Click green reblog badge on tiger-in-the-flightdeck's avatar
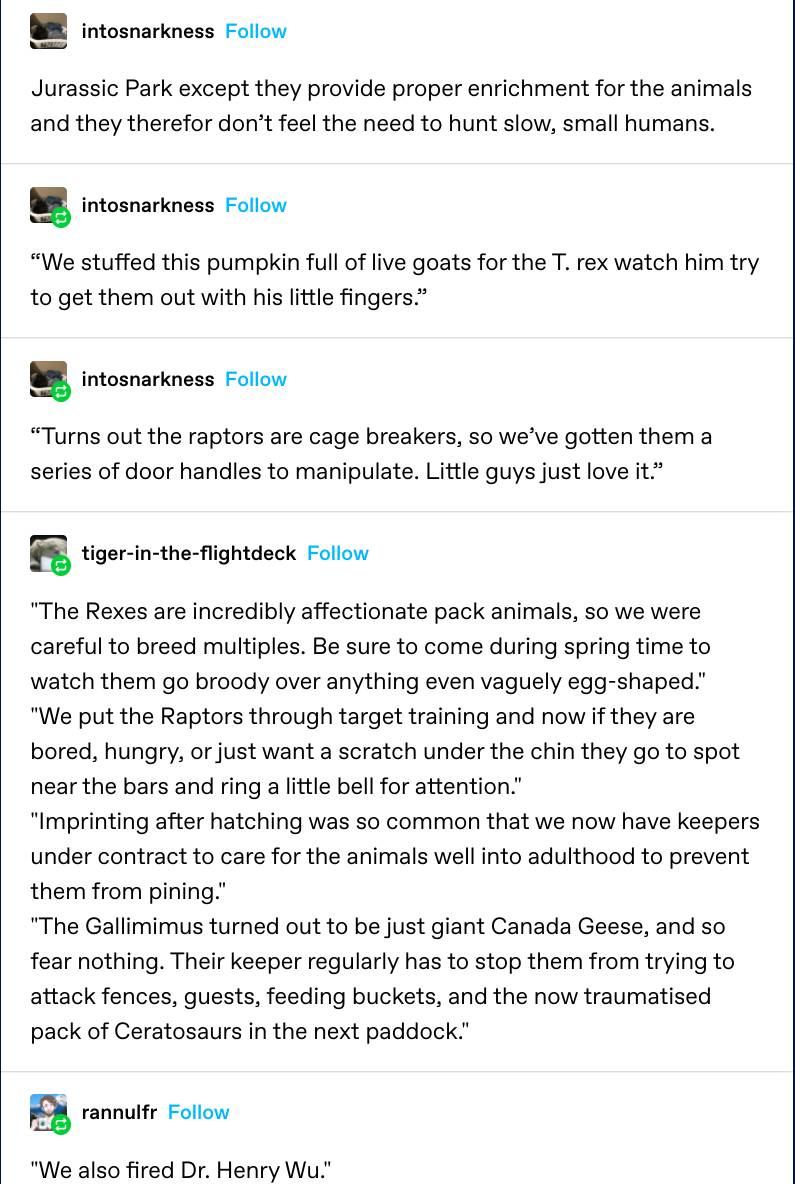 pyautogui.click(x=61, y=567)
